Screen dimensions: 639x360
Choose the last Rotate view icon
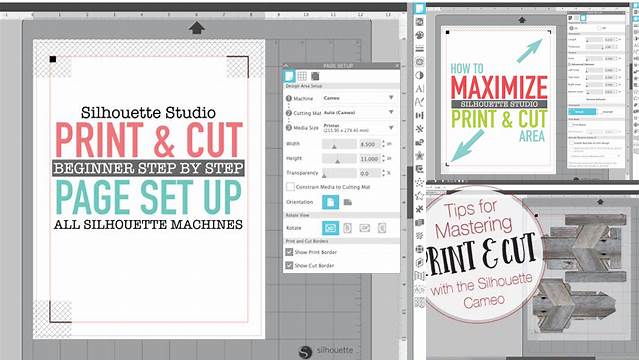(x=382, y=228)
